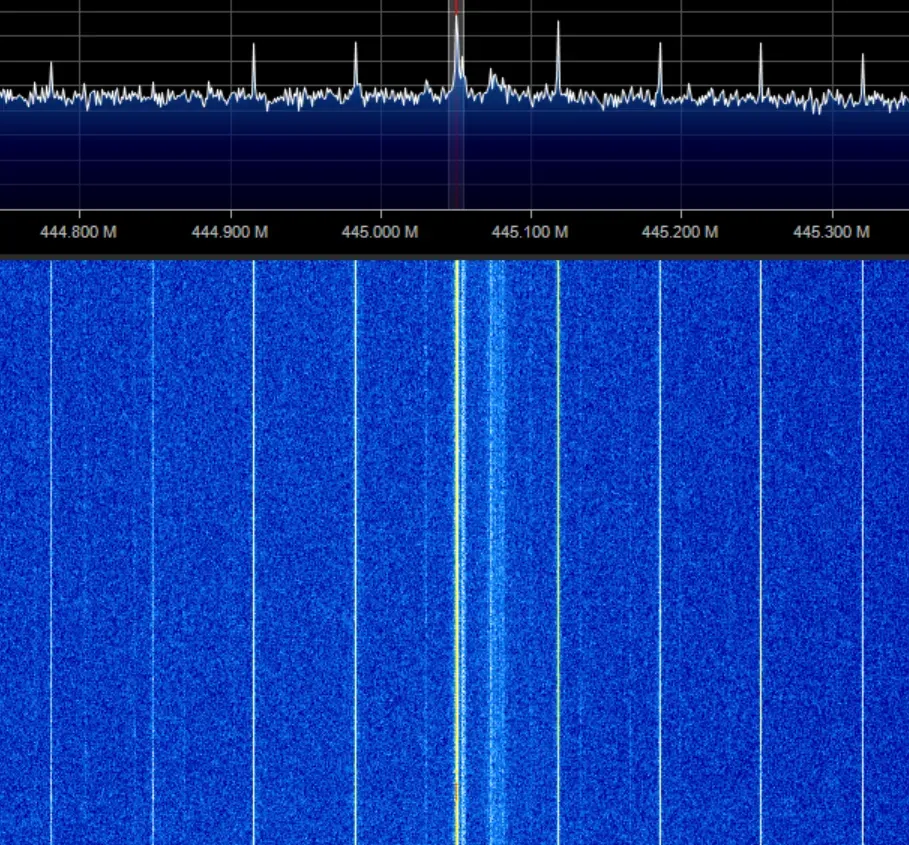Select the 445.200 M frequency axis label
This screenshot has width=909, height=845.
680,232
